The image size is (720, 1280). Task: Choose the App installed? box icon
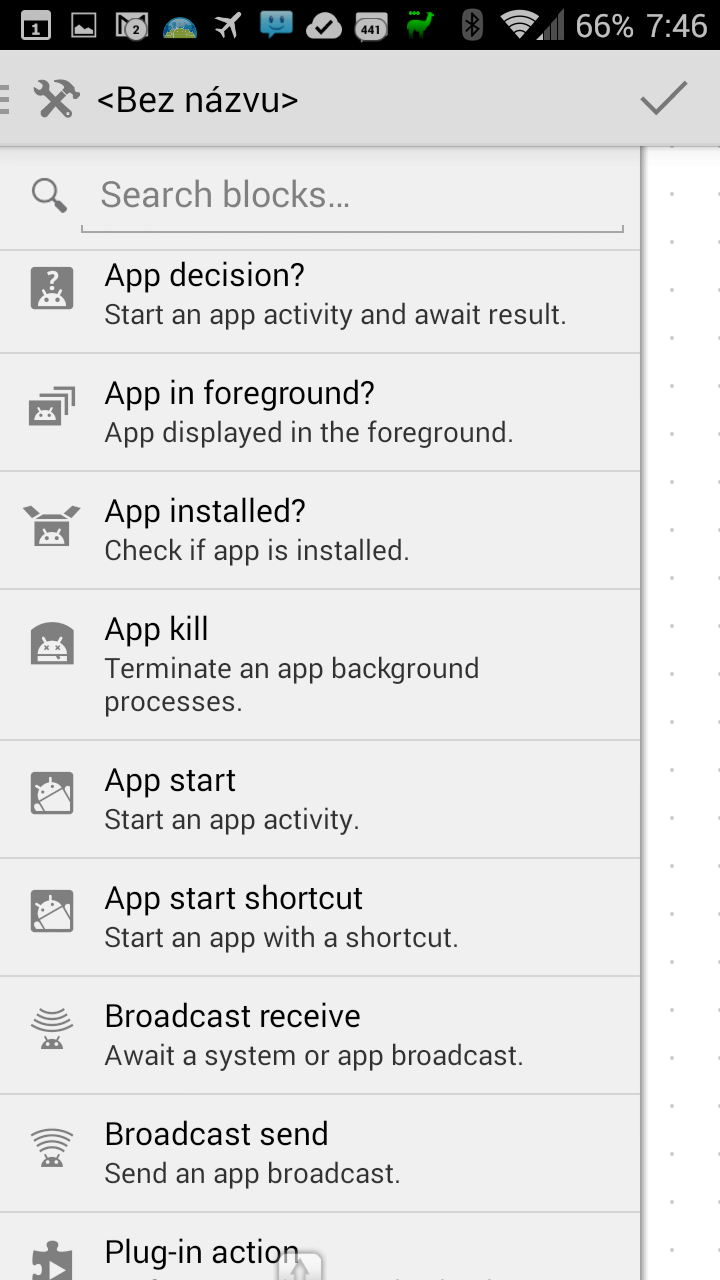pos(52,525)
